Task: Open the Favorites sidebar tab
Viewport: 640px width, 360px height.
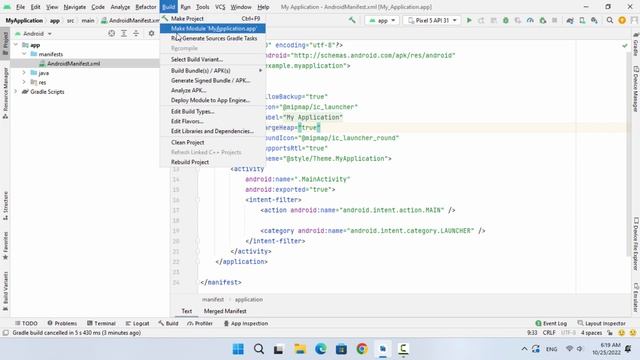Action: click(x=5, y=246)
